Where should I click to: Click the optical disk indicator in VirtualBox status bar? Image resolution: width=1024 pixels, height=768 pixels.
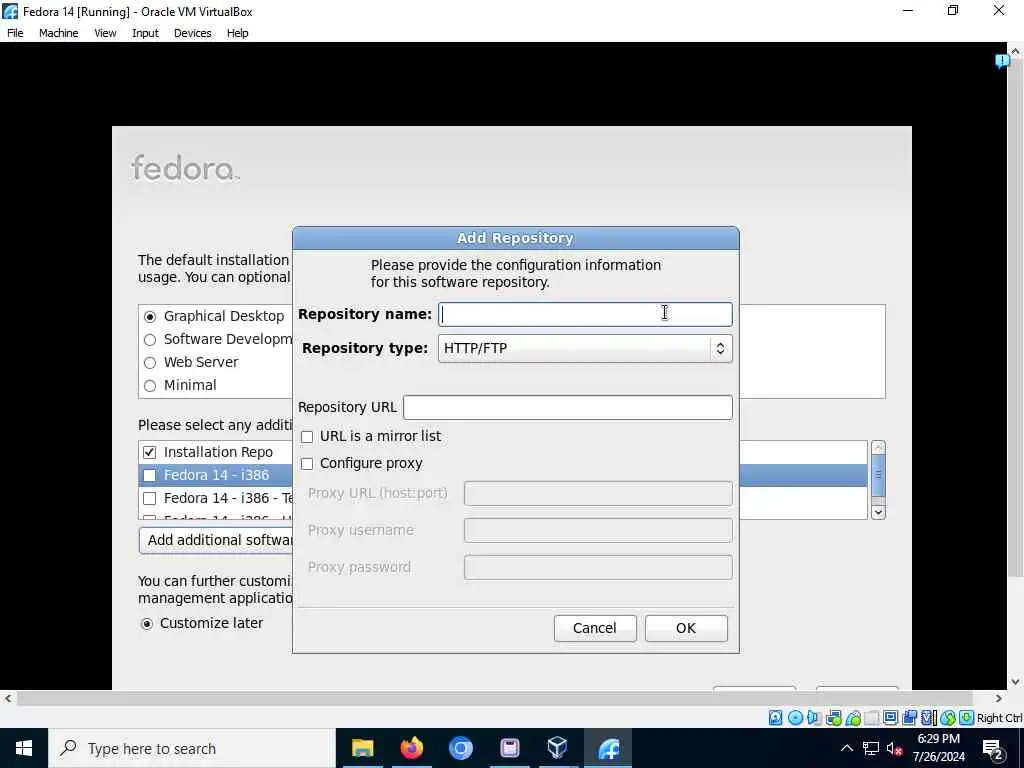(795, 718)
